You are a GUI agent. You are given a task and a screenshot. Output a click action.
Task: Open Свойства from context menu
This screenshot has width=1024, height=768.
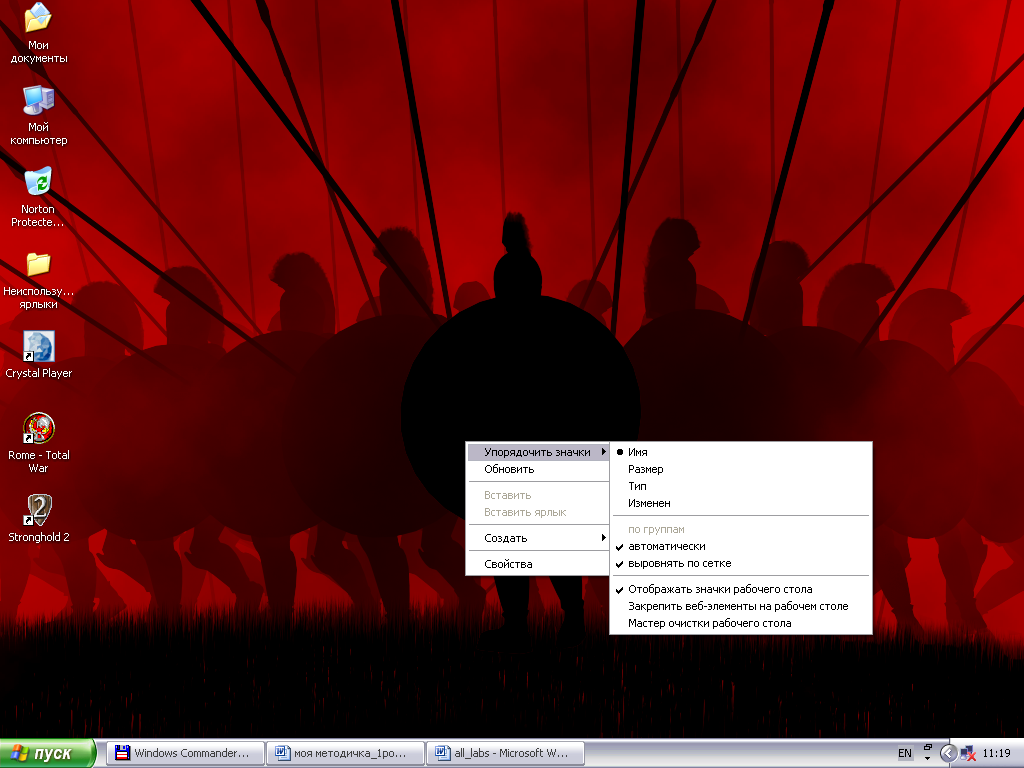[538, 564]
